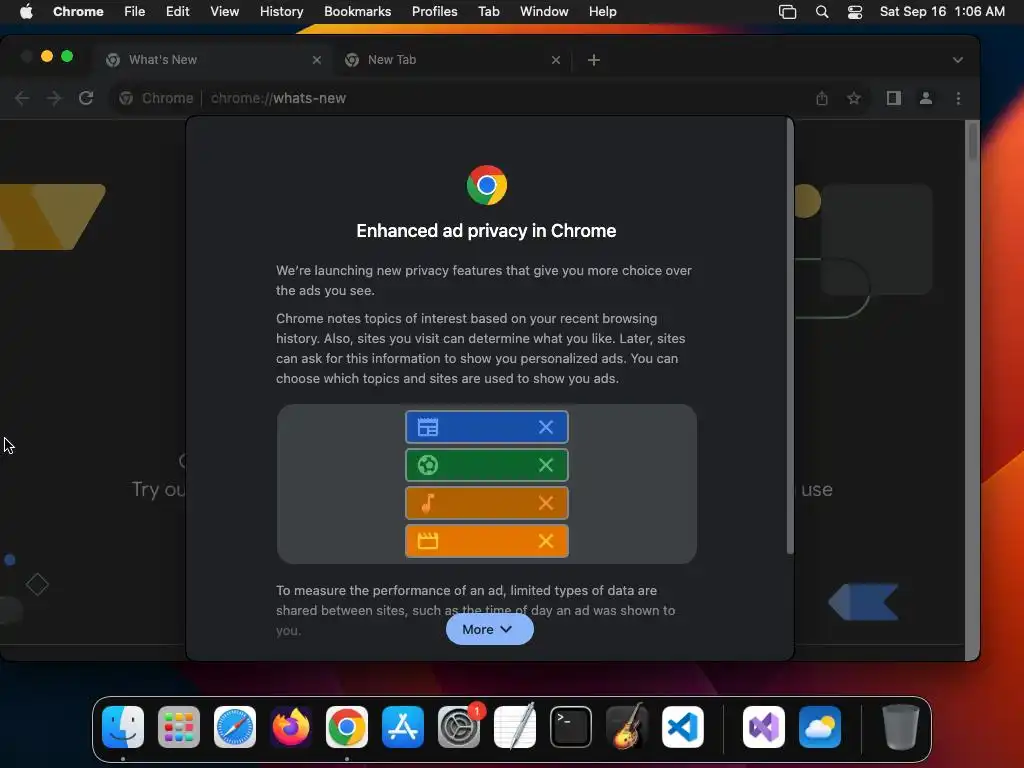
Task: Launch Firefox from the Dock
Action: tap(291, 727)
